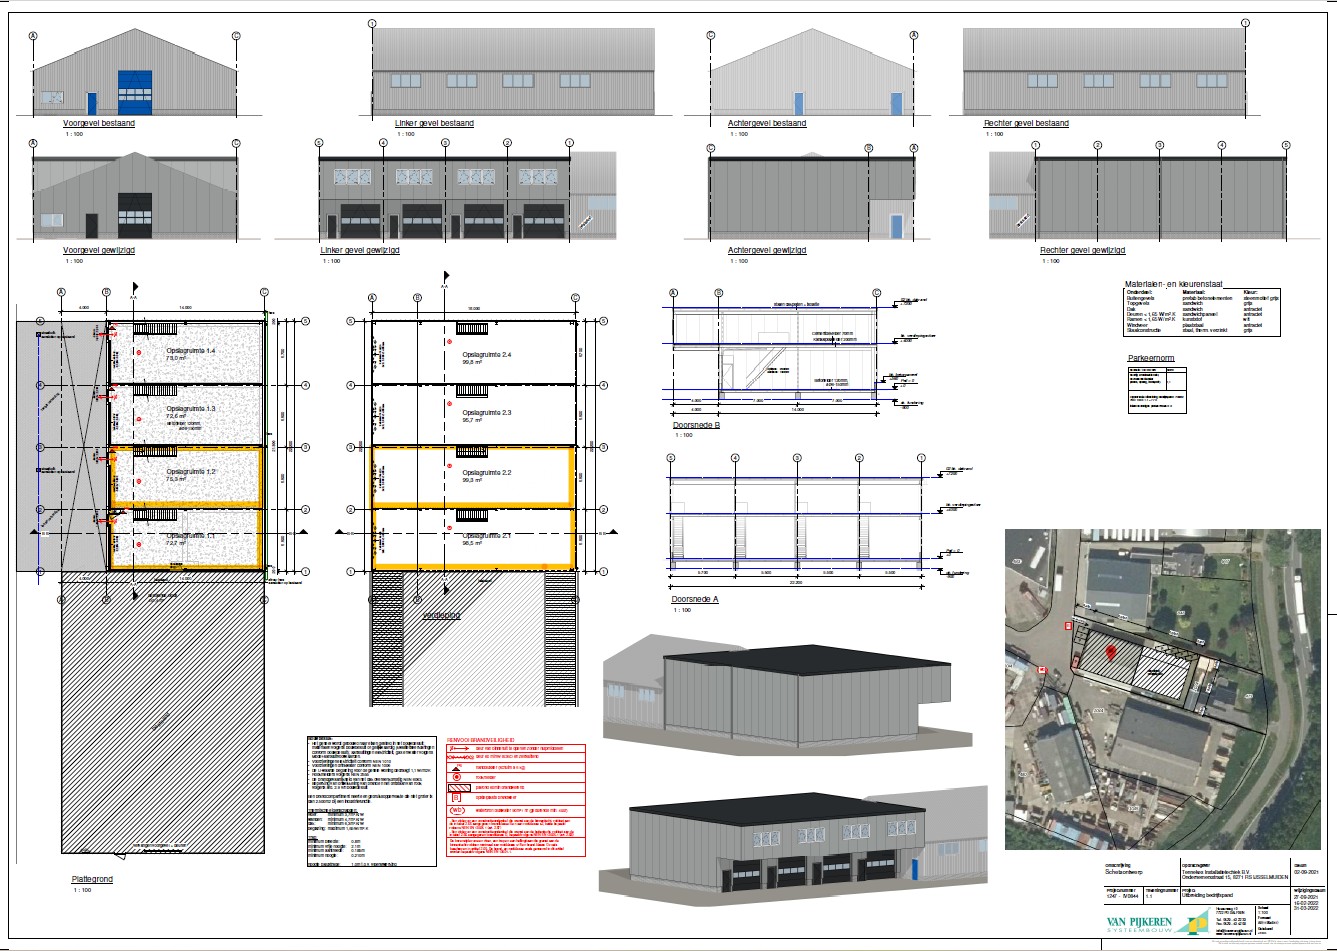Click the Opslagruimte 1.2 room label
Screen dimensions: 1337x951
191,470
